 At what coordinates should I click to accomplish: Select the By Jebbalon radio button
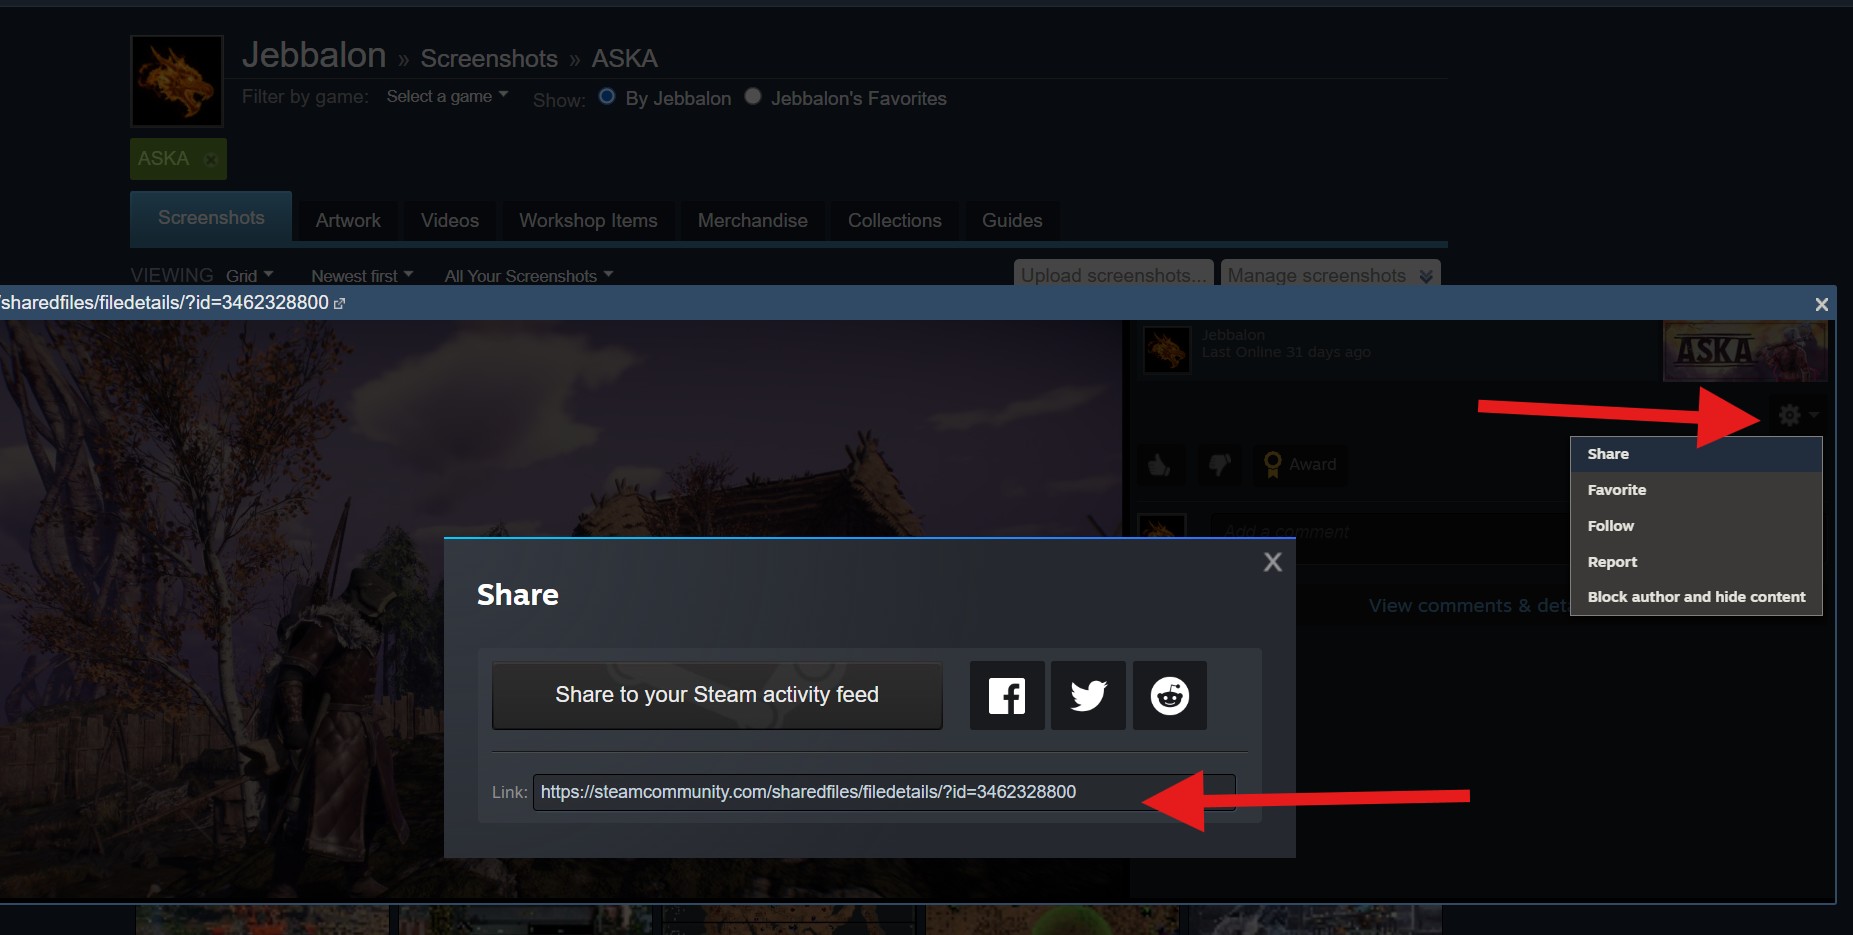607,97
